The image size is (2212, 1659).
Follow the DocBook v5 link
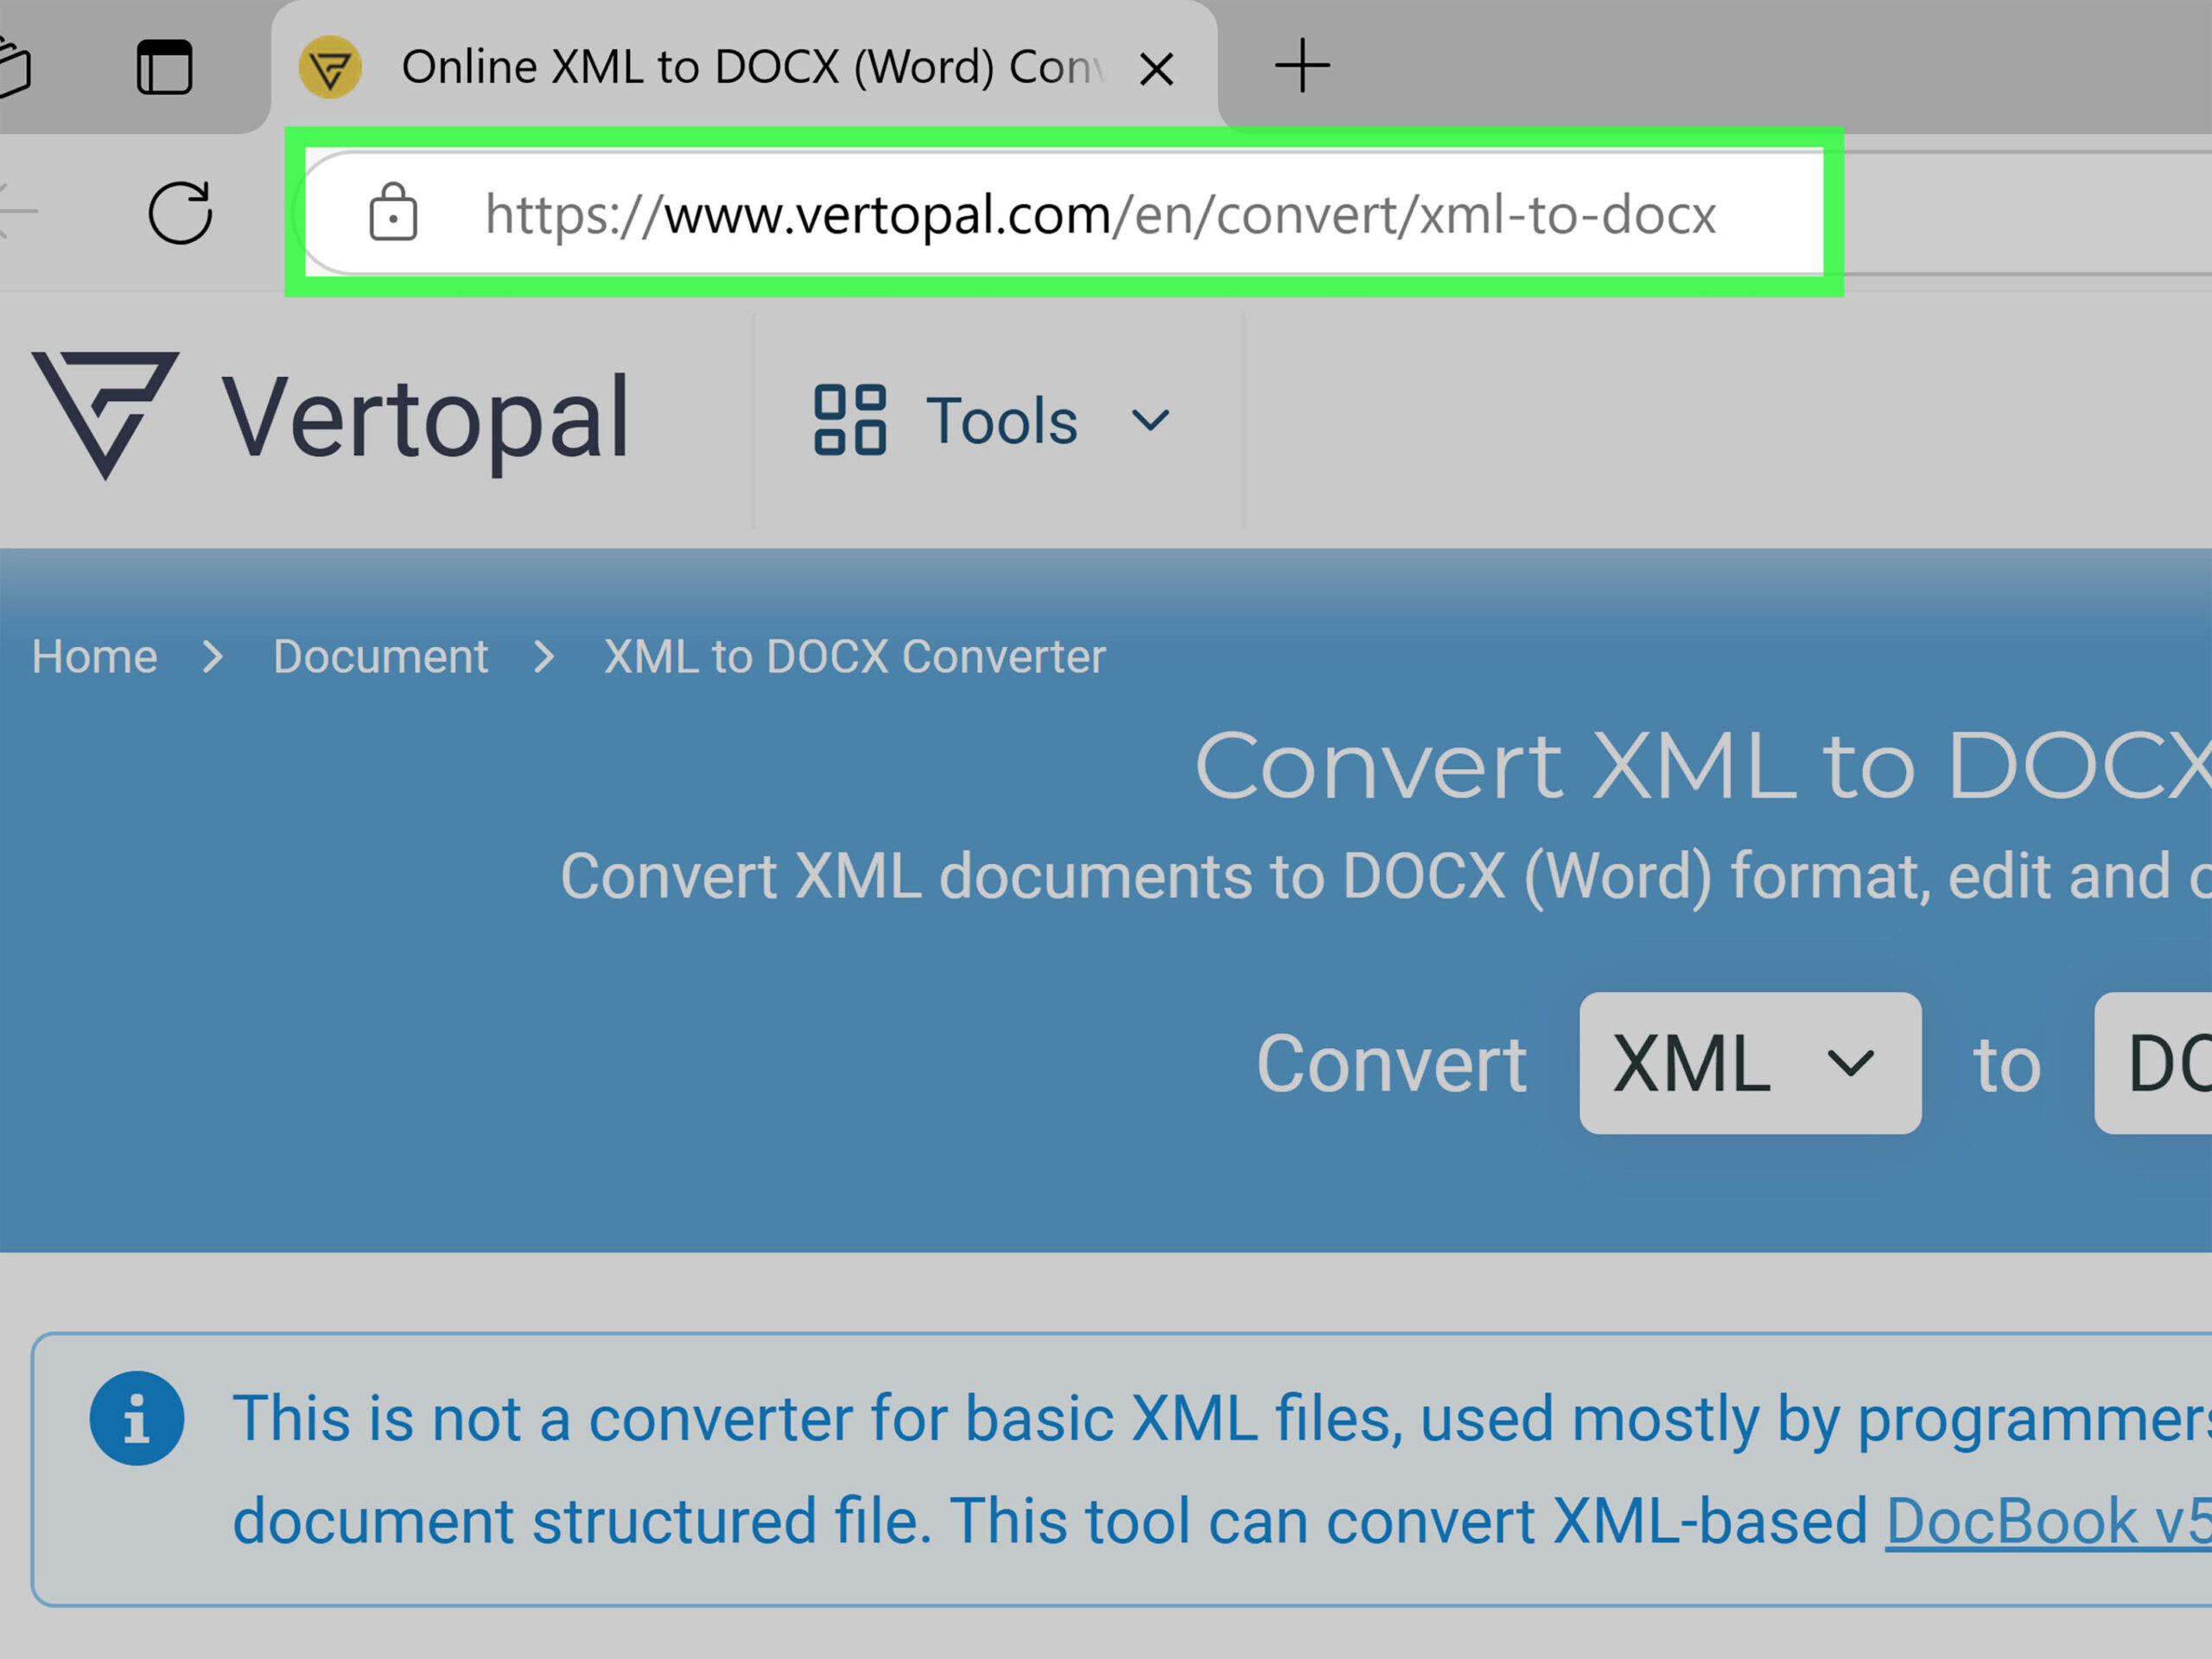(2048, 1521)
